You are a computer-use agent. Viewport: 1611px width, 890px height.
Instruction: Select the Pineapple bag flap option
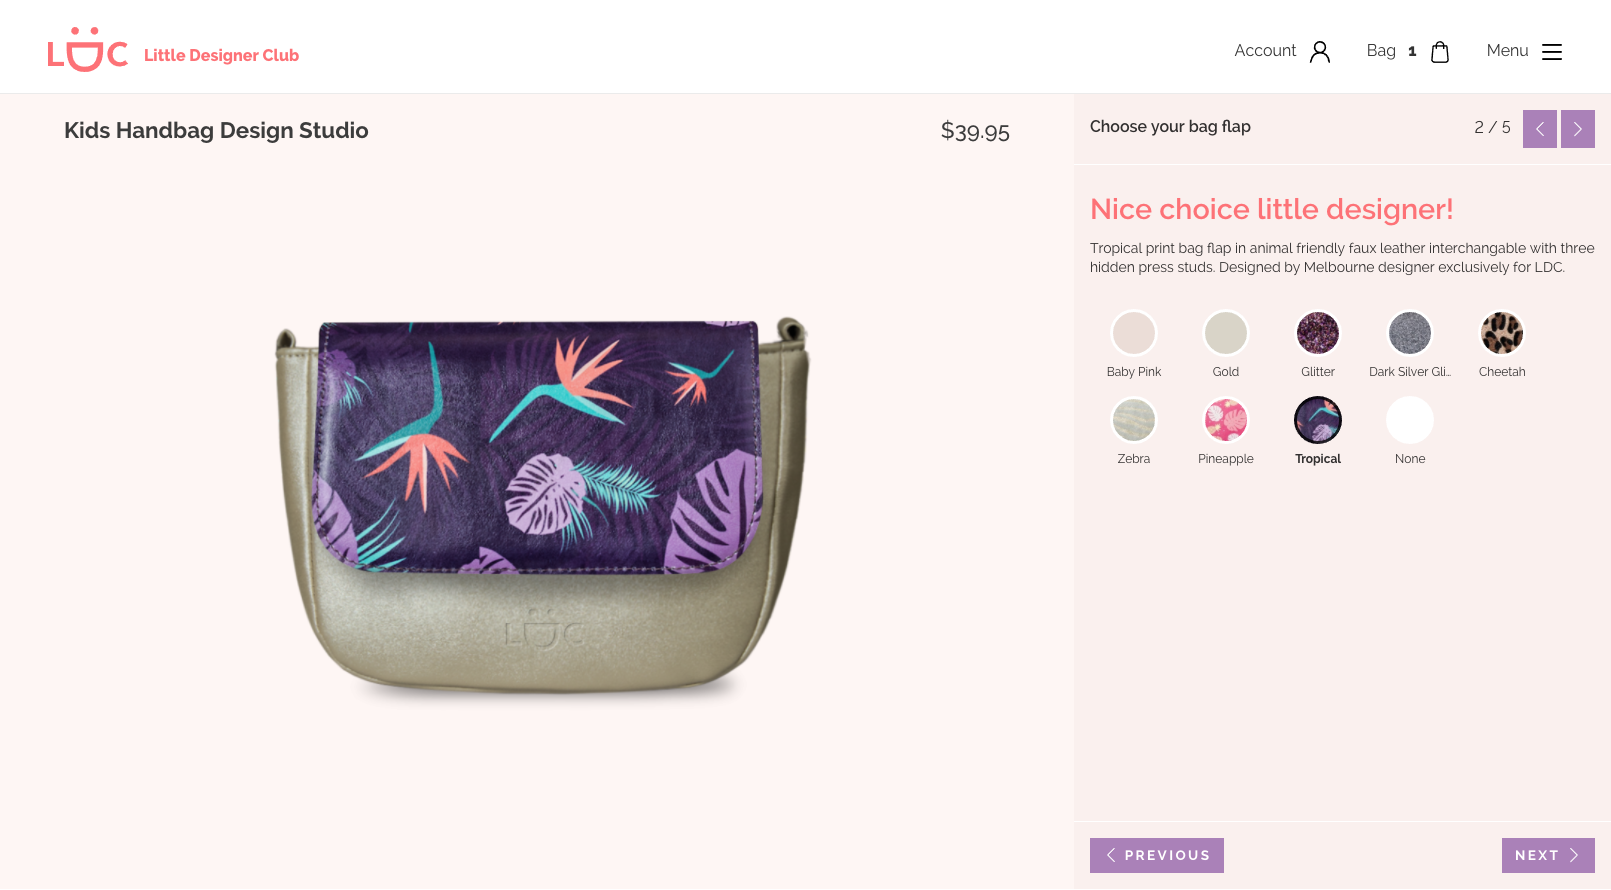pos(1225,420)
